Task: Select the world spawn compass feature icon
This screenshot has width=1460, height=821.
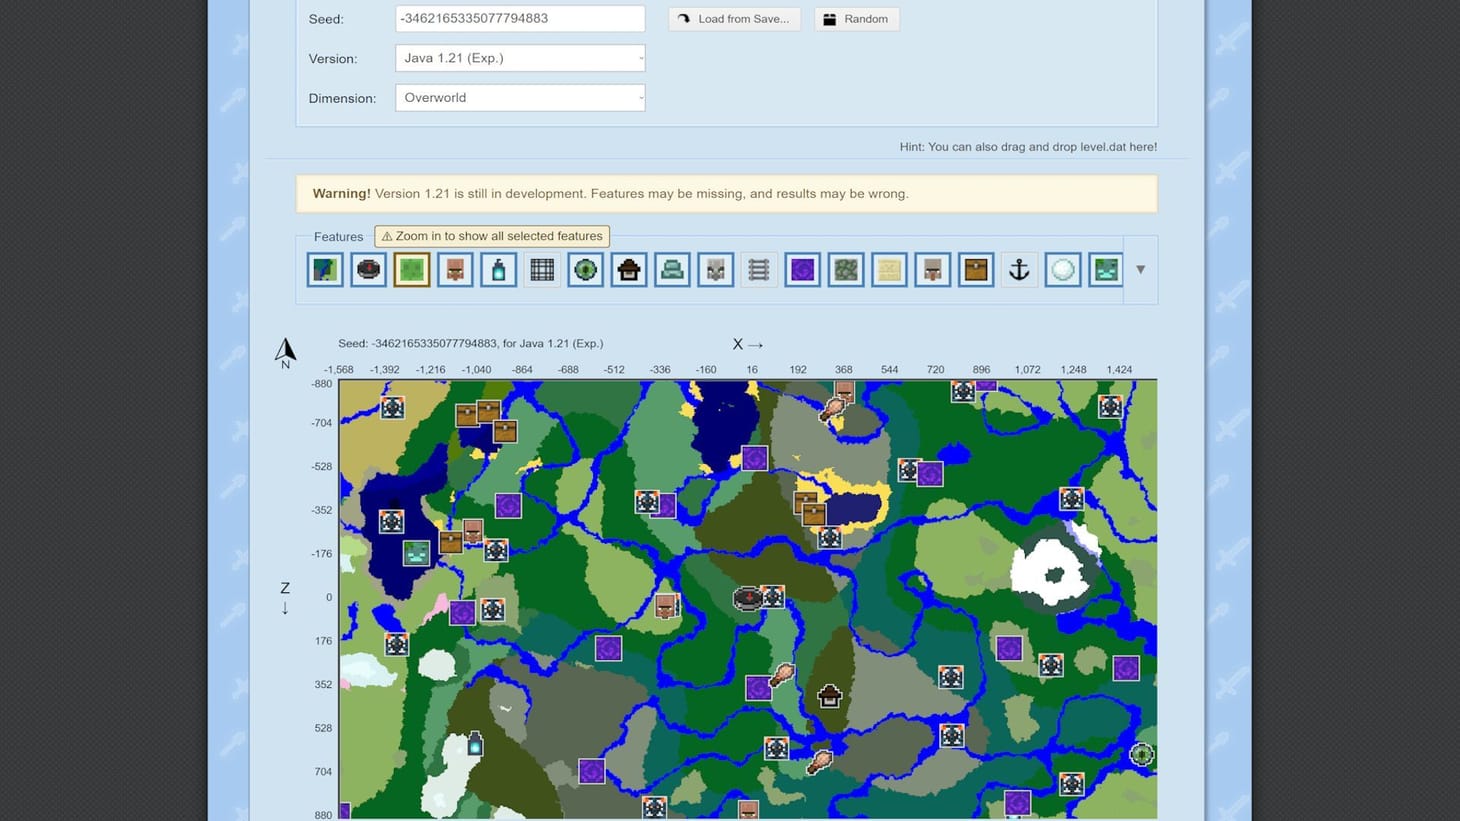Action: [x=368, y=269]
